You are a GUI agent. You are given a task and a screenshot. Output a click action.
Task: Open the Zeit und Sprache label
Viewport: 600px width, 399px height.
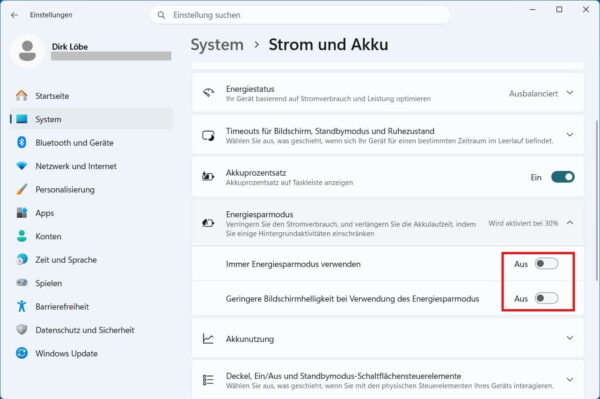[x=66, y=260]
